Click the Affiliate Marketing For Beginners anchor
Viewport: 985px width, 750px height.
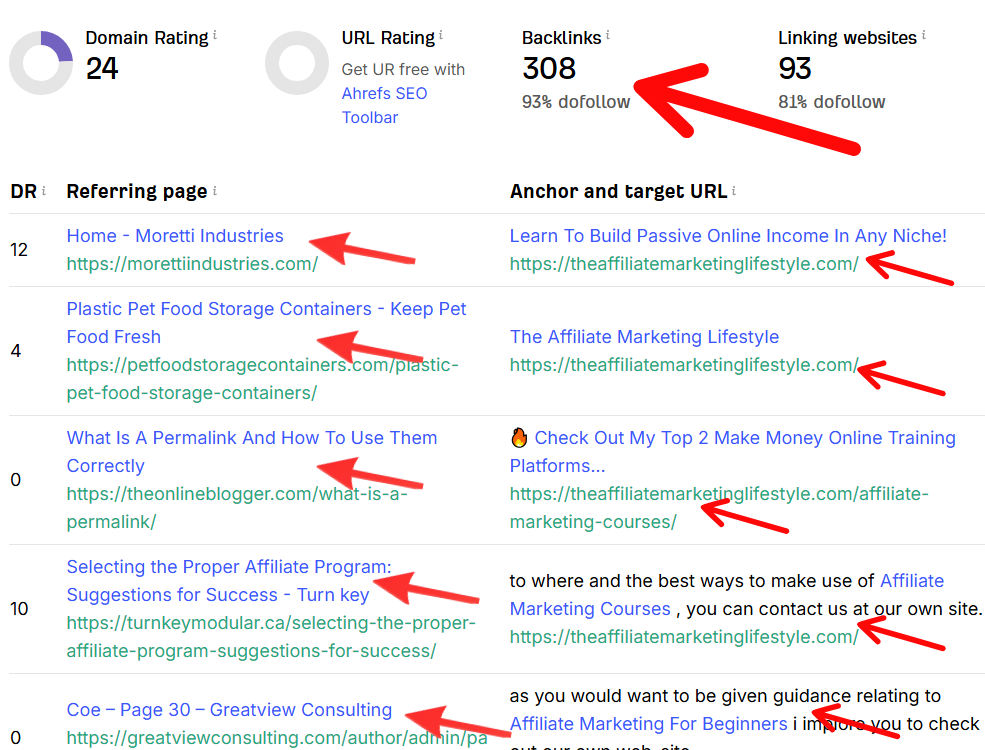pyautogui.click(x=647, y=724)
